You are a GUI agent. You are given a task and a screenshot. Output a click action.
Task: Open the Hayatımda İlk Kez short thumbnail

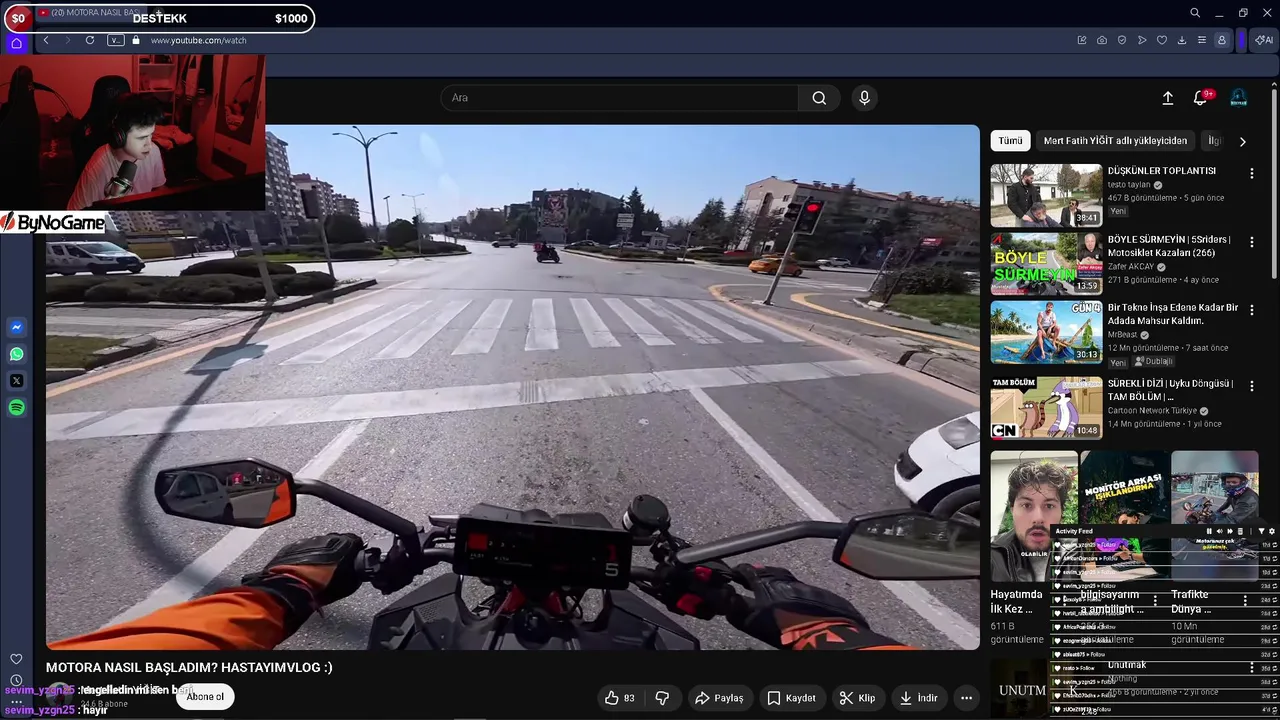click(x=1034, y=515)
